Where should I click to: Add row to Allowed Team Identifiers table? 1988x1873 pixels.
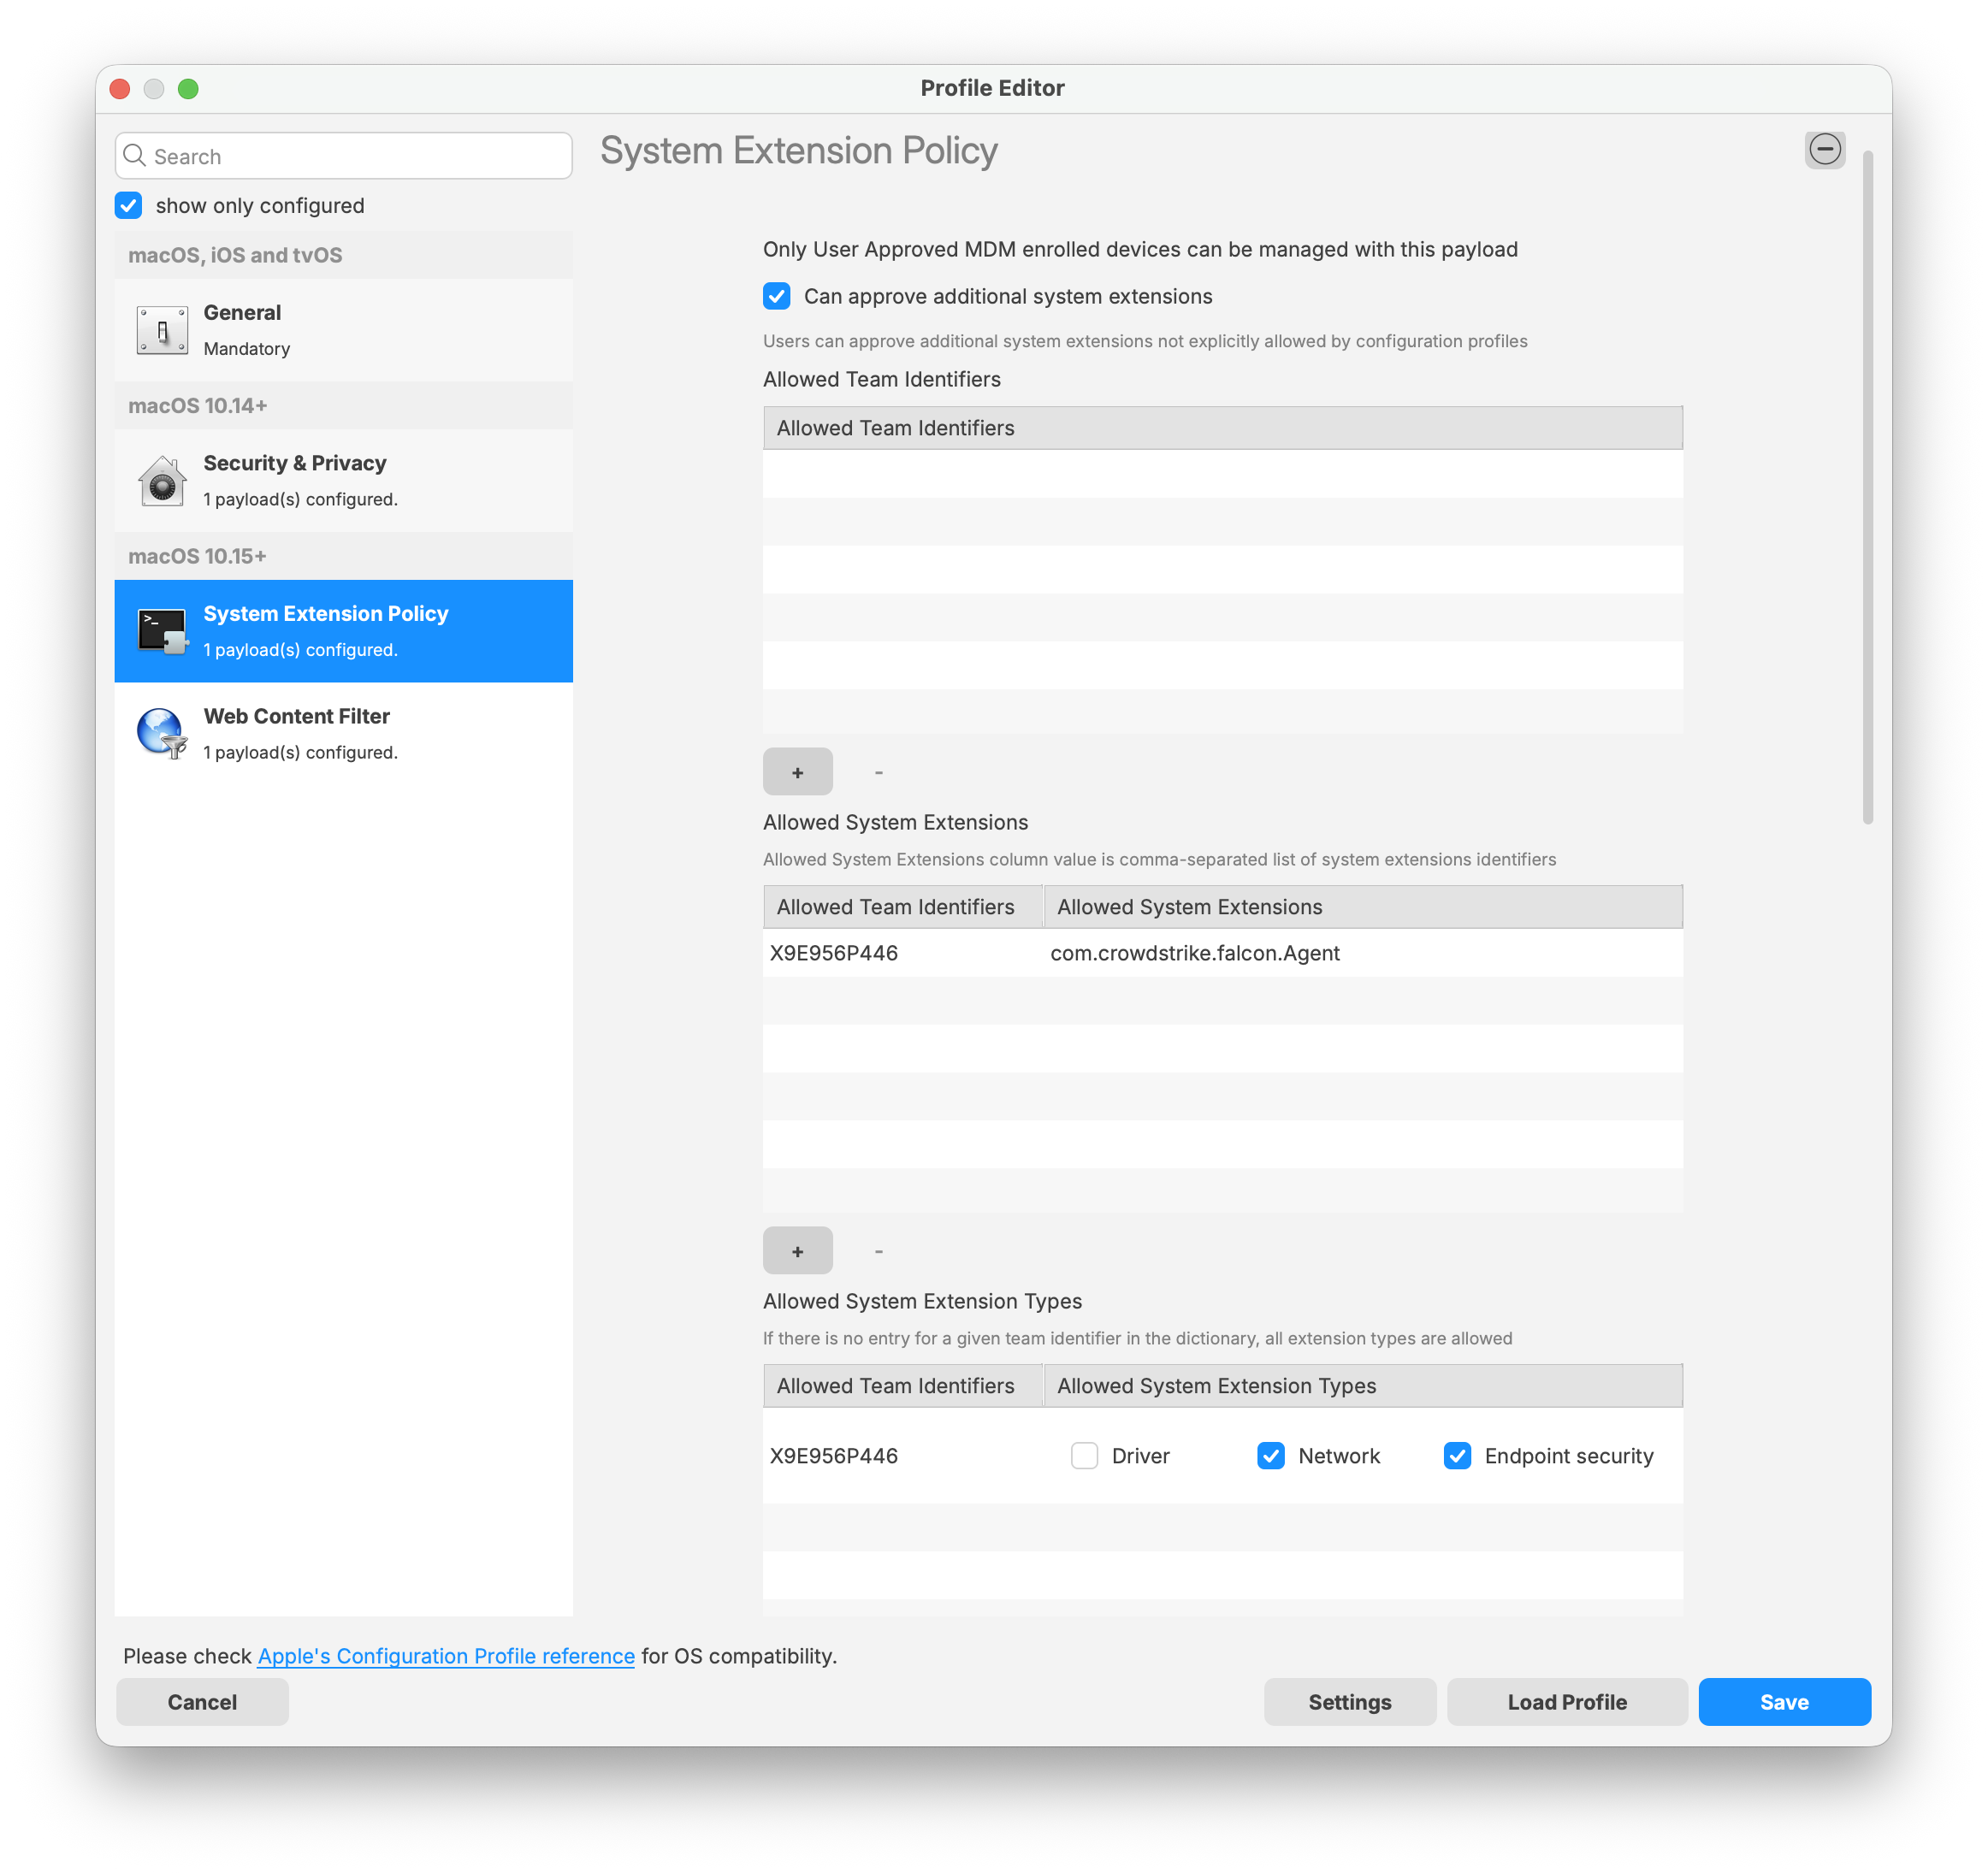pyautogui.click(x=797, y=772)
